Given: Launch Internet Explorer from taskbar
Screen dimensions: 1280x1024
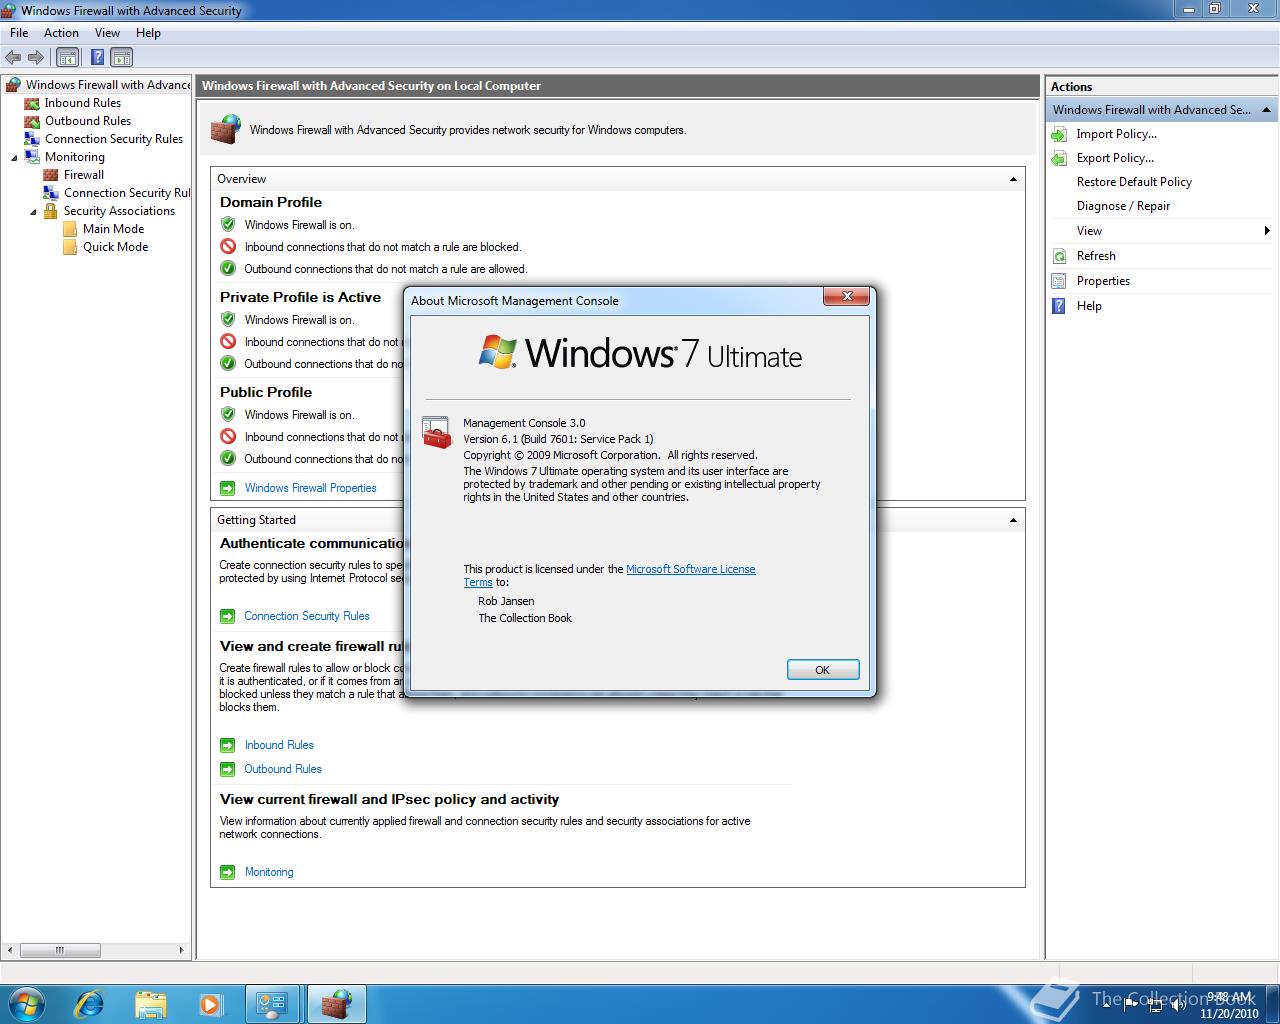Looking at the screenshot, I should tap(88, 1004).
